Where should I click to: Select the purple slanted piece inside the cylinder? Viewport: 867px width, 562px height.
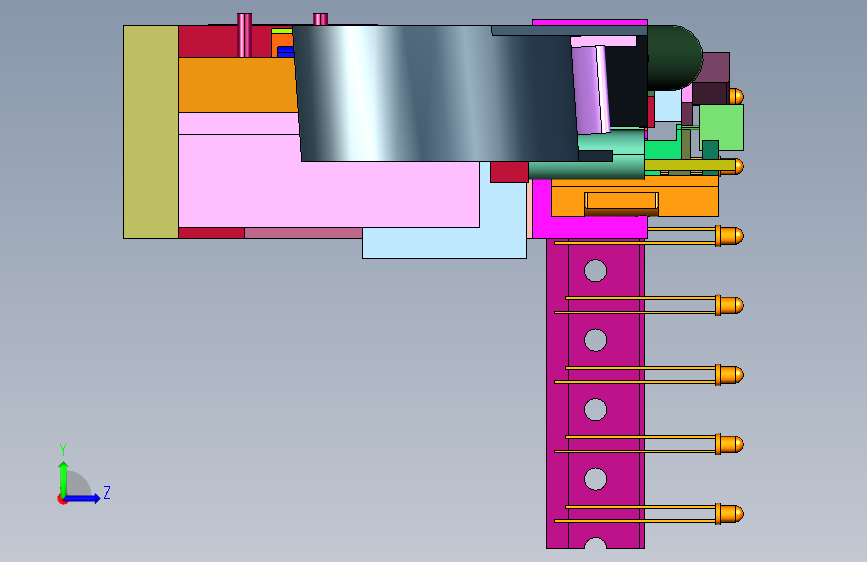pos(590,91)
